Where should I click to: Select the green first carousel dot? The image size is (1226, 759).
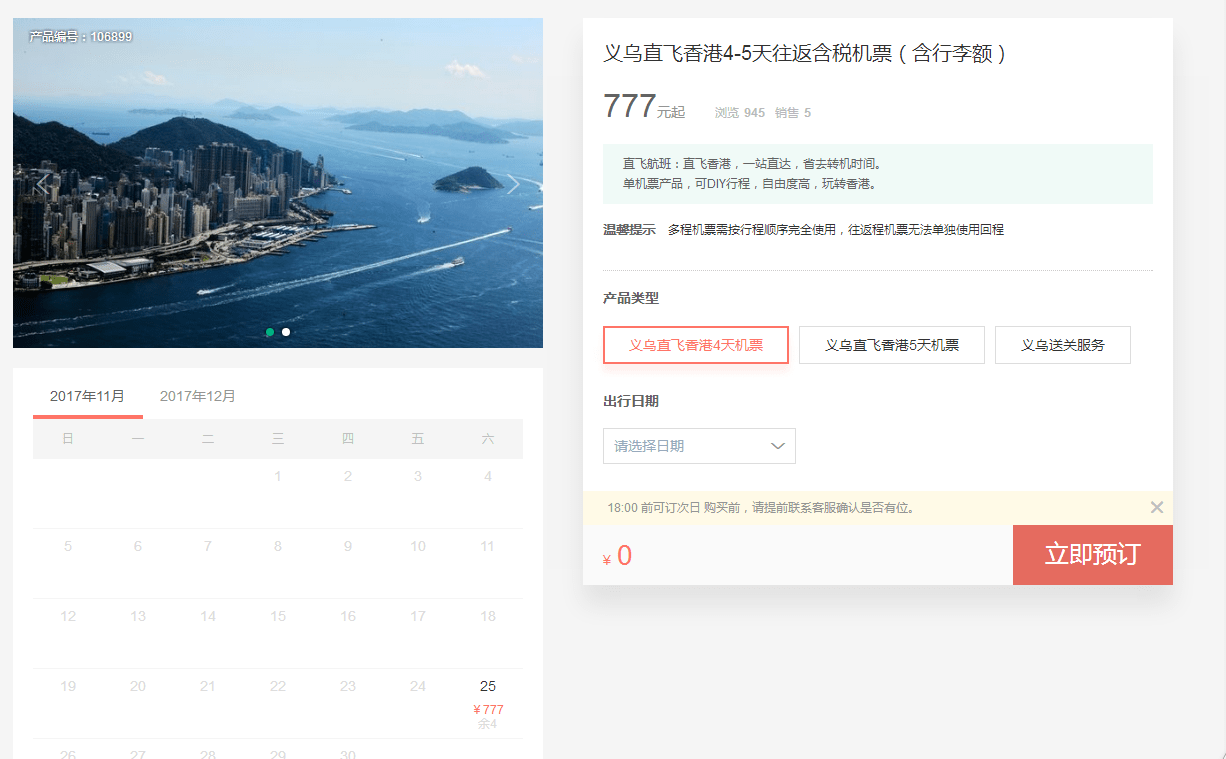pos(270,332)
